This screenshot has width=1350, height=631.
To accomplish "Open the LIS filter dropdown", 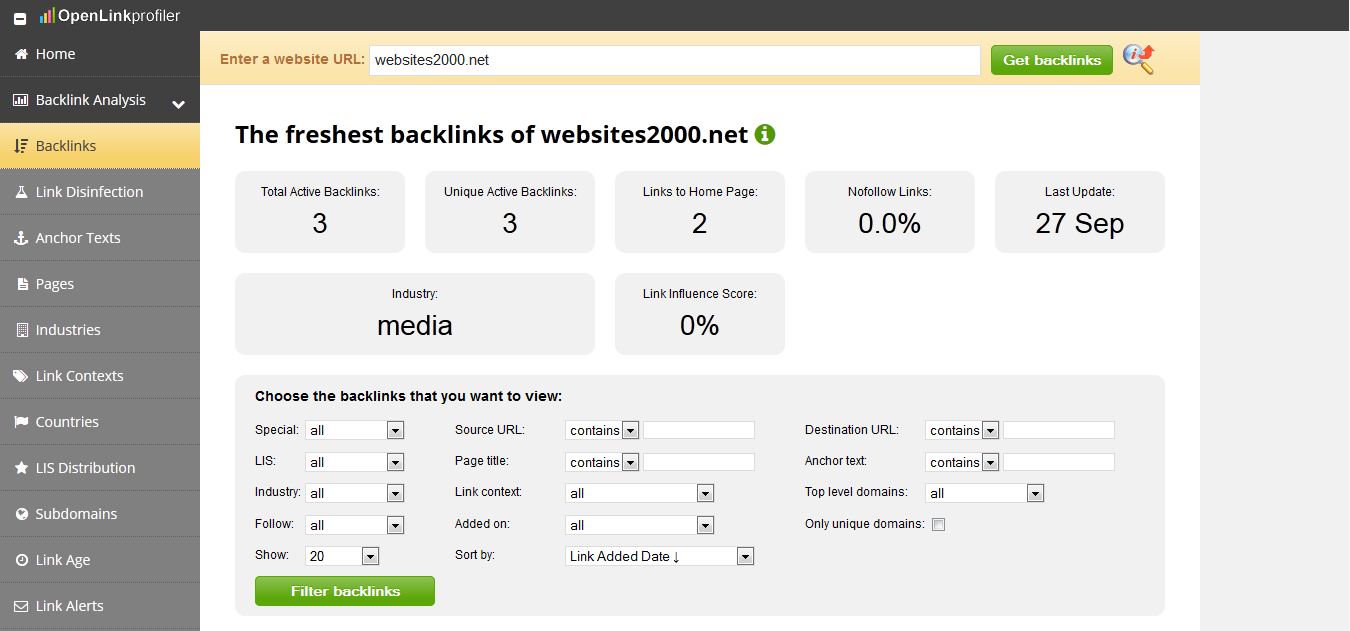I will tap(354, 462).
